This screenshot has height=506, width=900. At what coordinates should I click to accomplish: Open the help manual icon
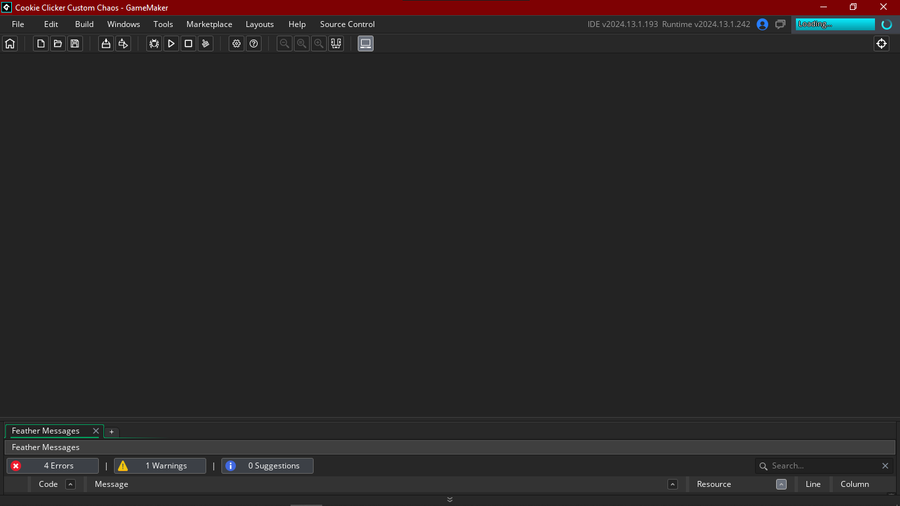(254, 44)
